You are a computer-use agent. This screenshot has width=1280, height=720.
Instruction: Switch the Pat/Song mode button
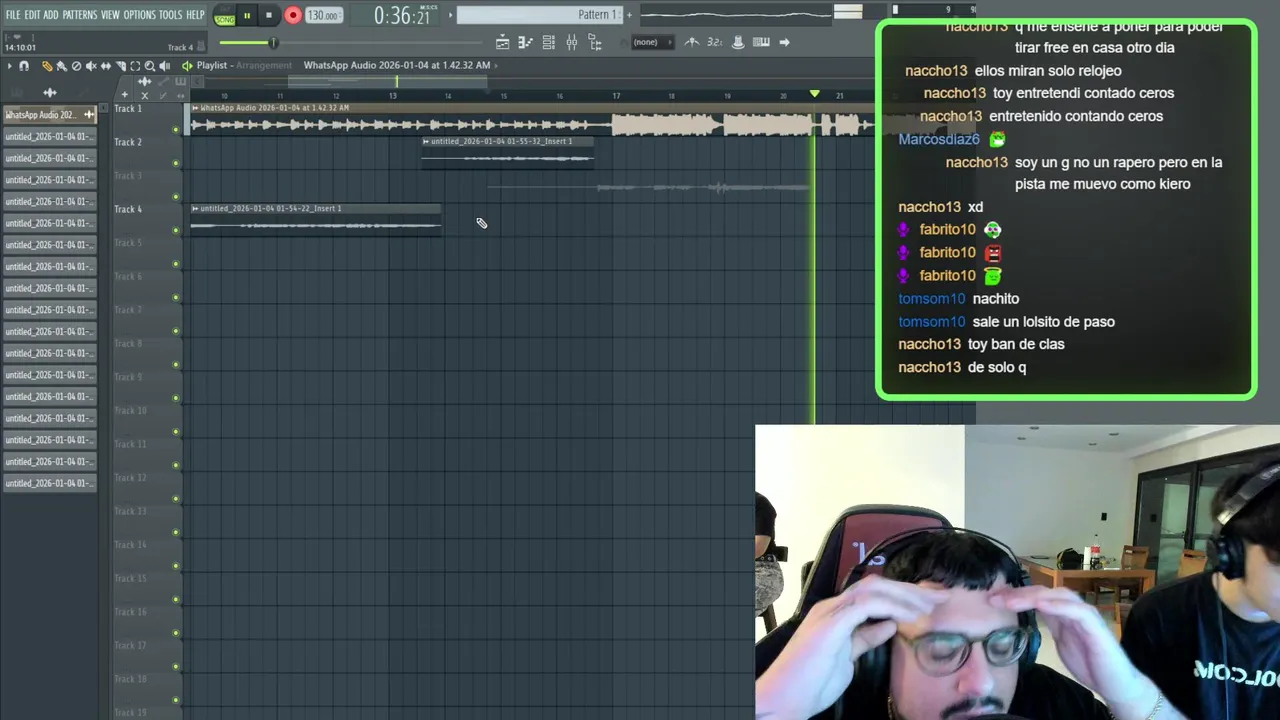(x=224, y=15)
